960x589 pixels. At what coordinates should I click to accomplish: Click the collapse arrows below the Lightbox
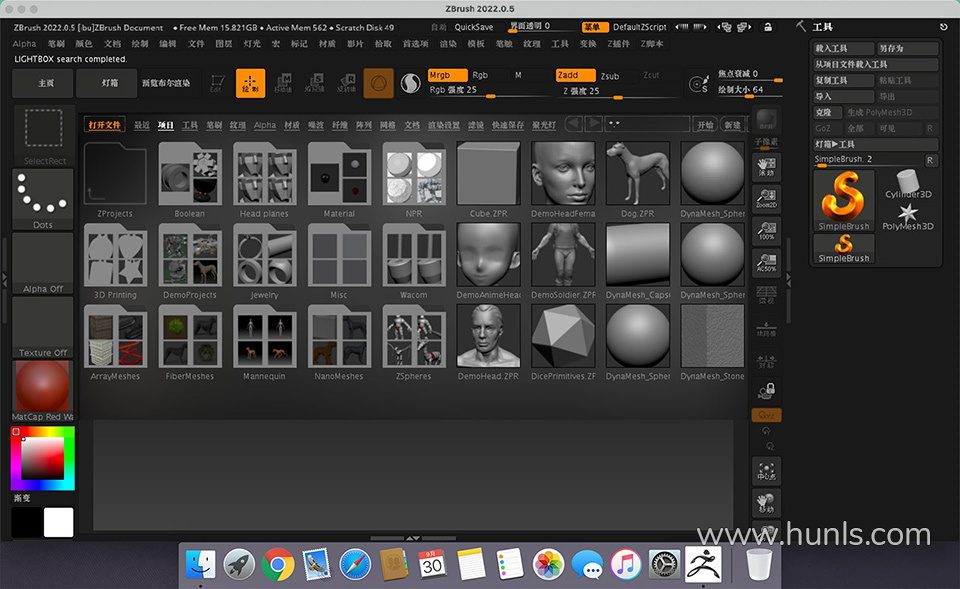[413, 538]
